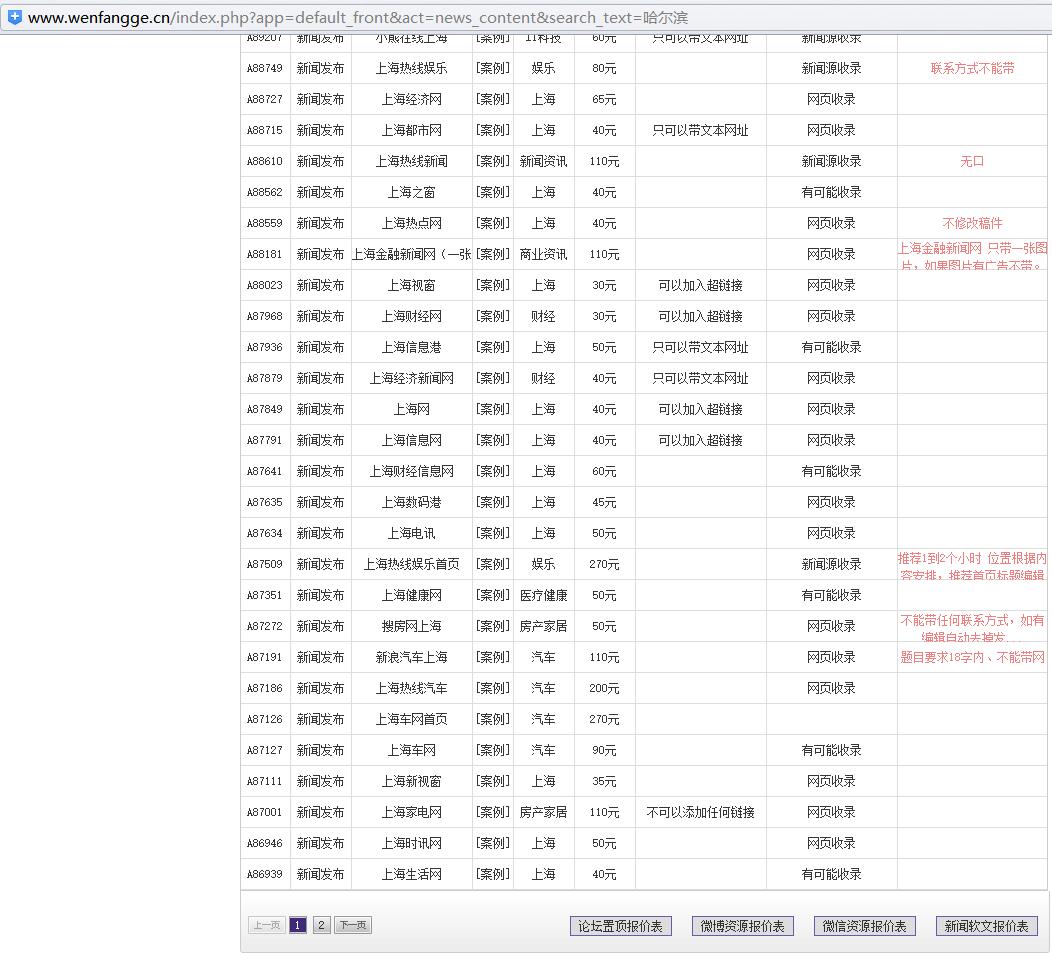Go to page 2 of results
Viewport: 1052px width, 953px height.
coord(321,925)
